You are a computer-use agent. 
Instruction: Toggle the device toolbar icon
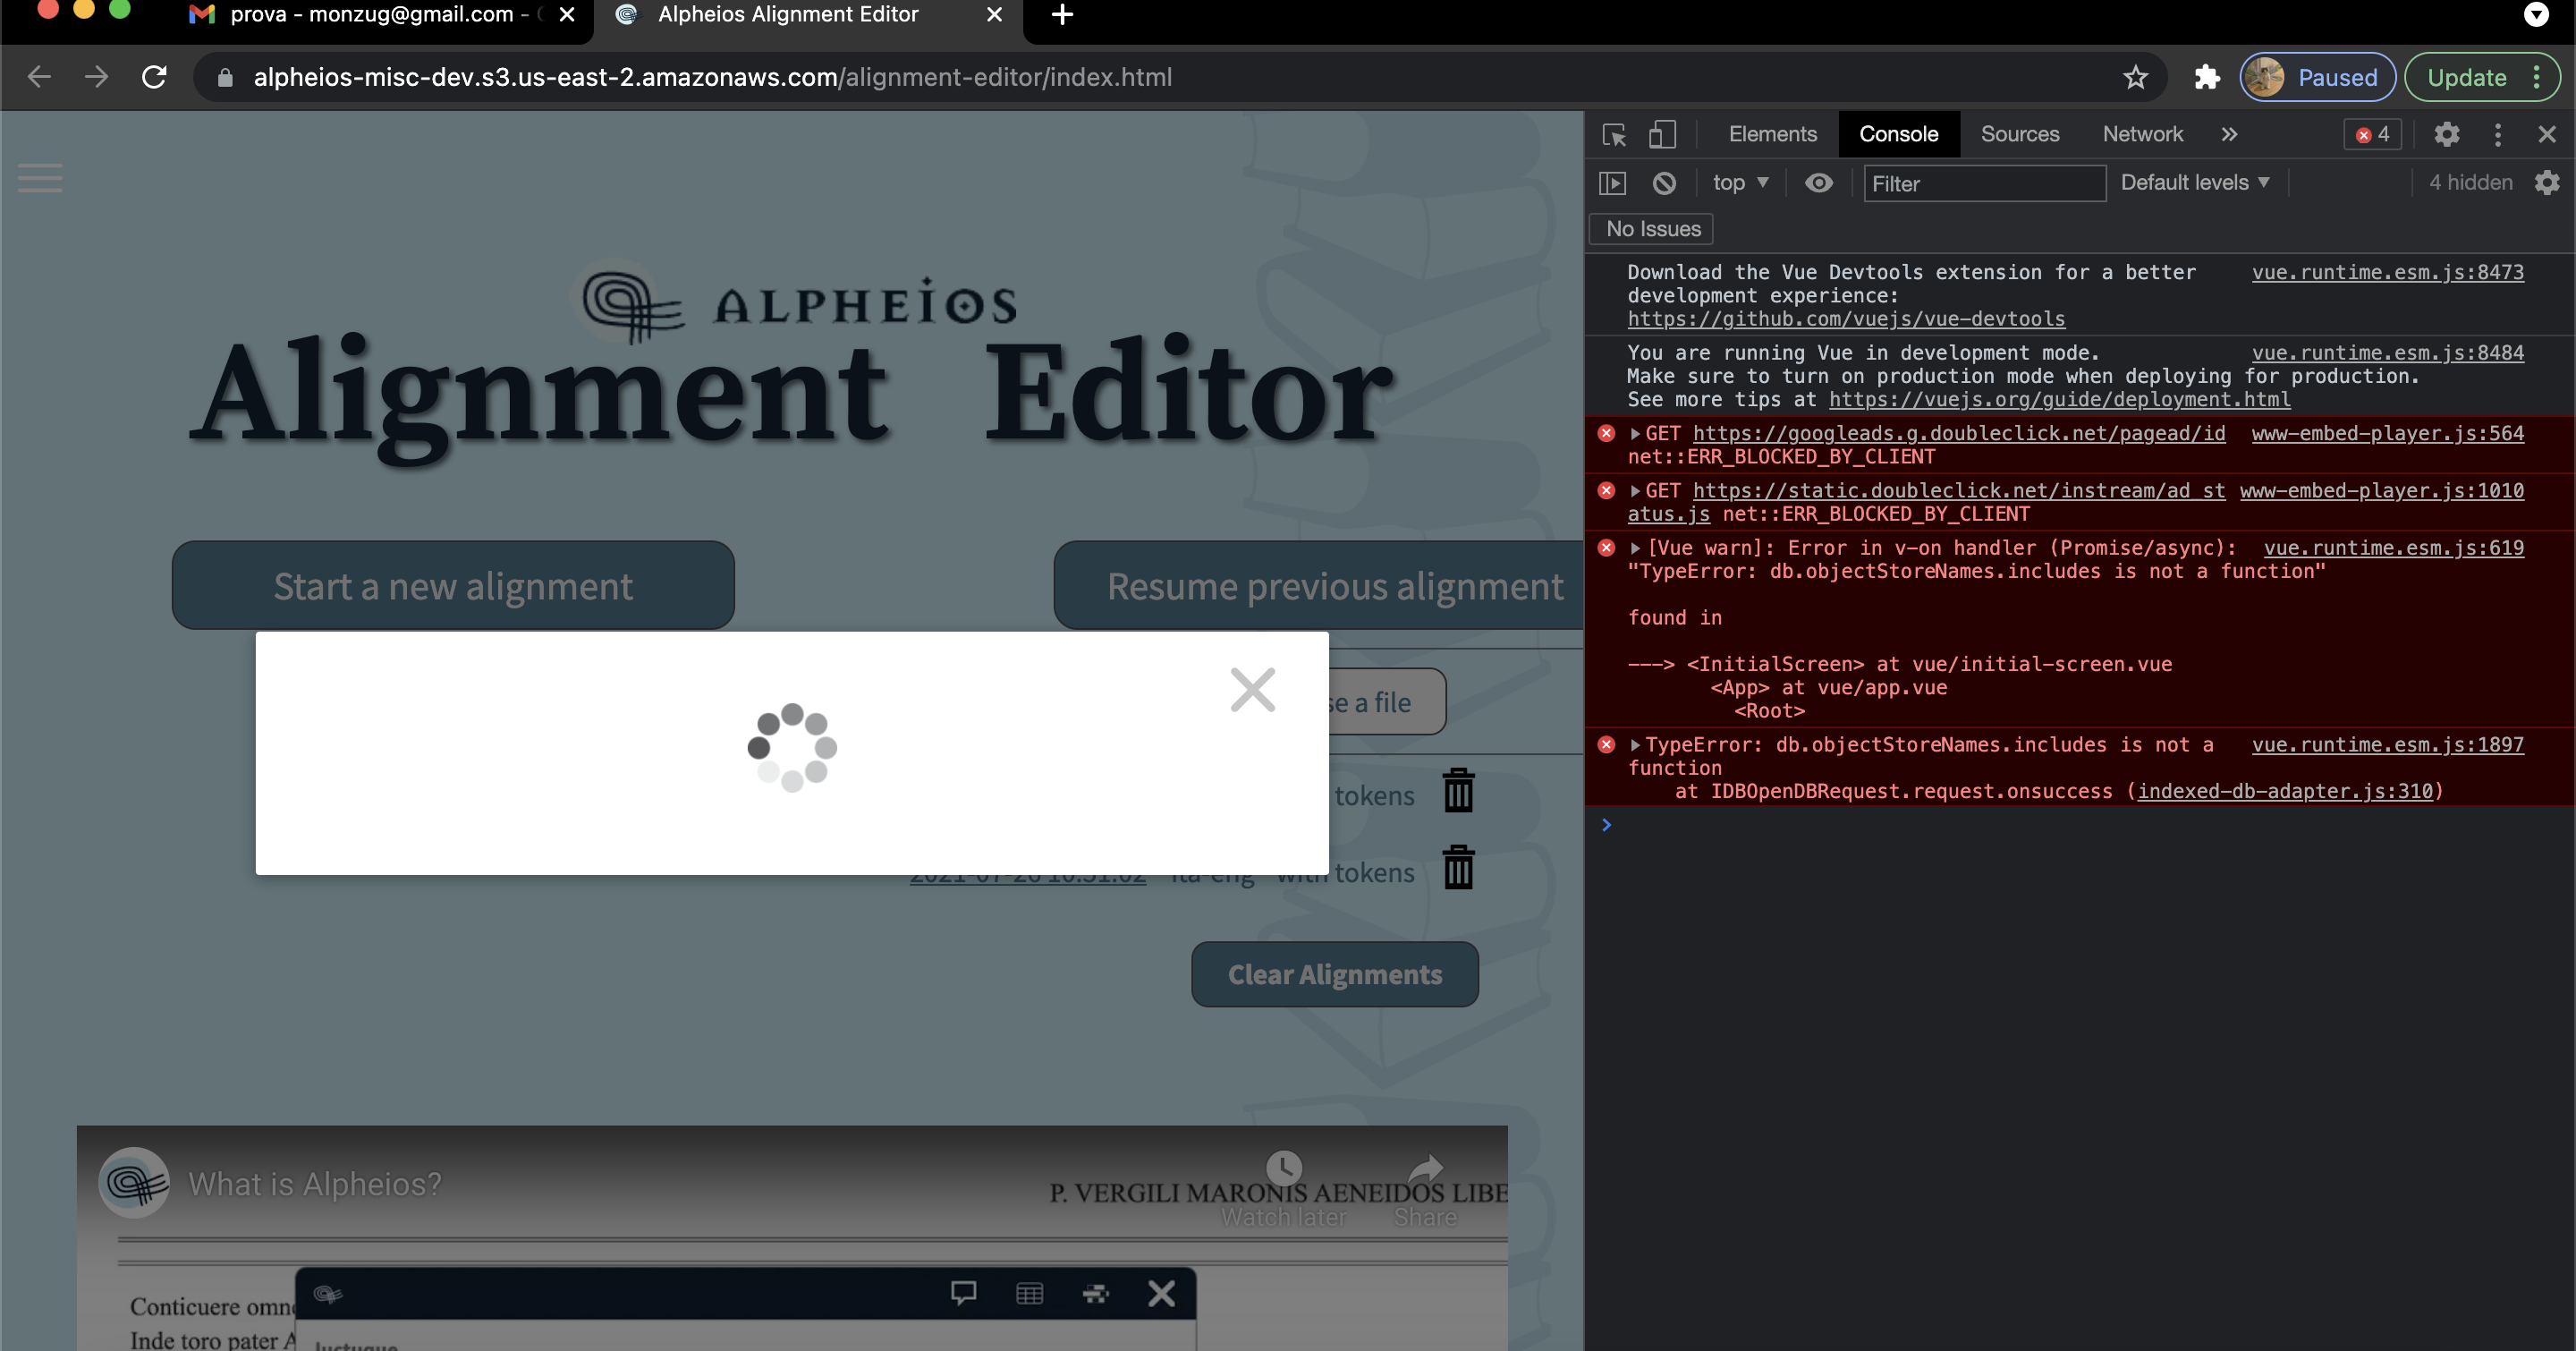pos(1662,134)
